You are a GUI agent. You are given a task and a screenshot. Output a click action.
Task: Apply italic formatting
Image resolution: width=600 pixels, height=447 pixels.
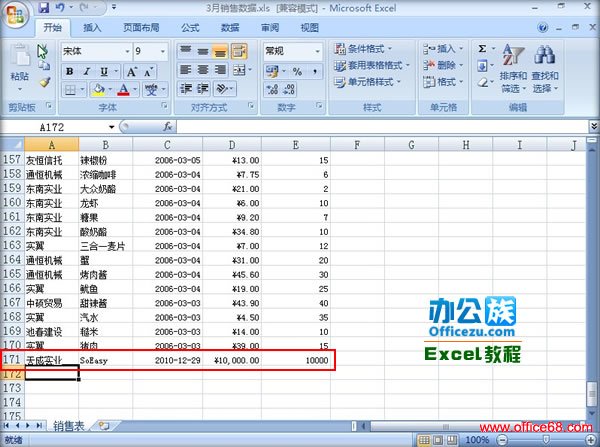click(x=87, y=72)
